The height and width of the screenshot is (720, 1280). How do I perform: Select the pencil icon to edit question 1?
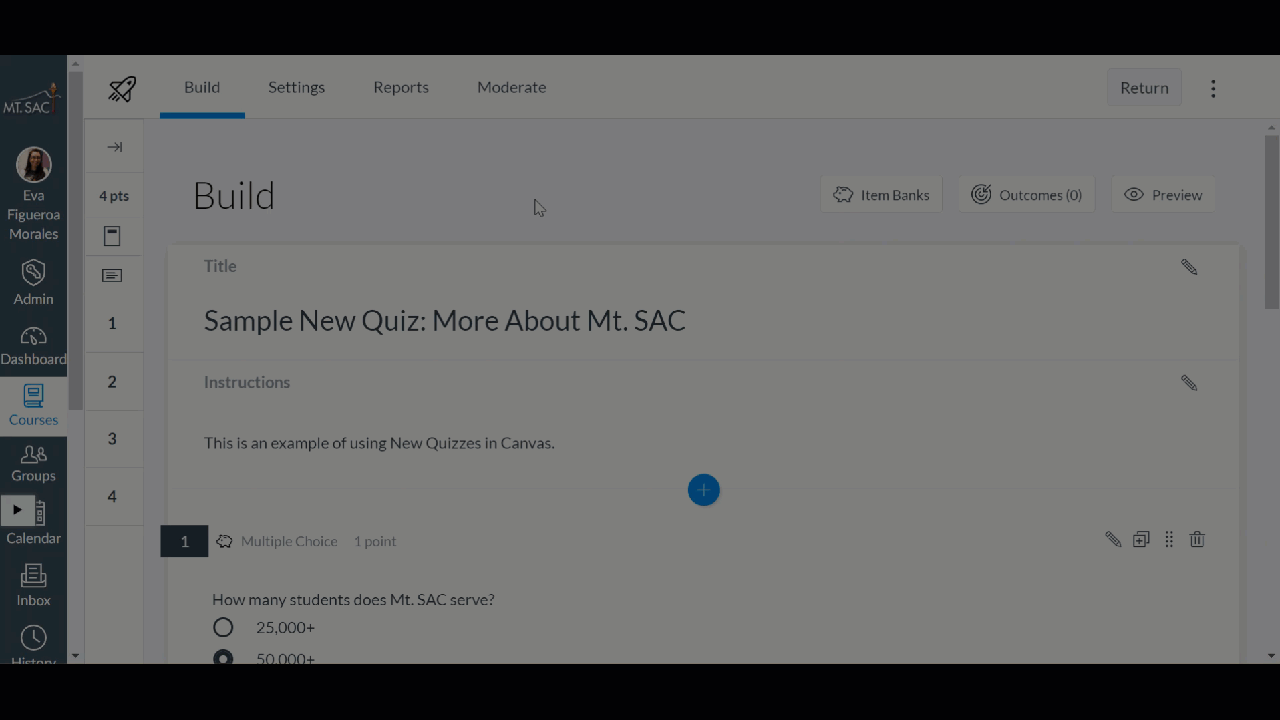click(x=1113, y=539)
